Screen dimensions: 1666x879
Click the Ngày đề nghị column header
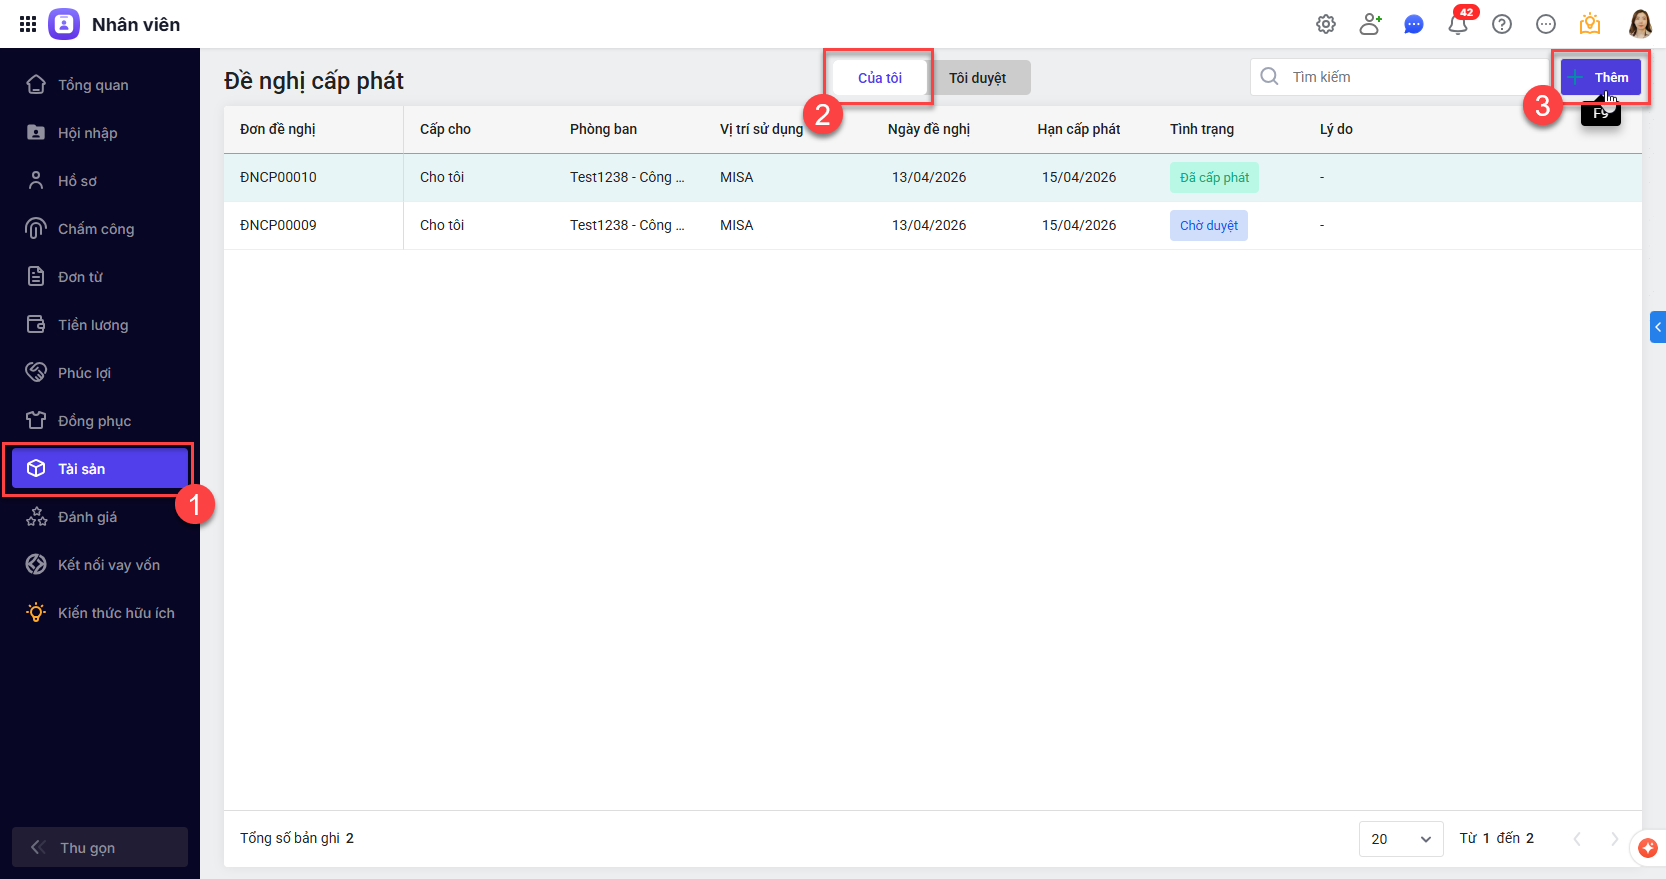point(929,129)
